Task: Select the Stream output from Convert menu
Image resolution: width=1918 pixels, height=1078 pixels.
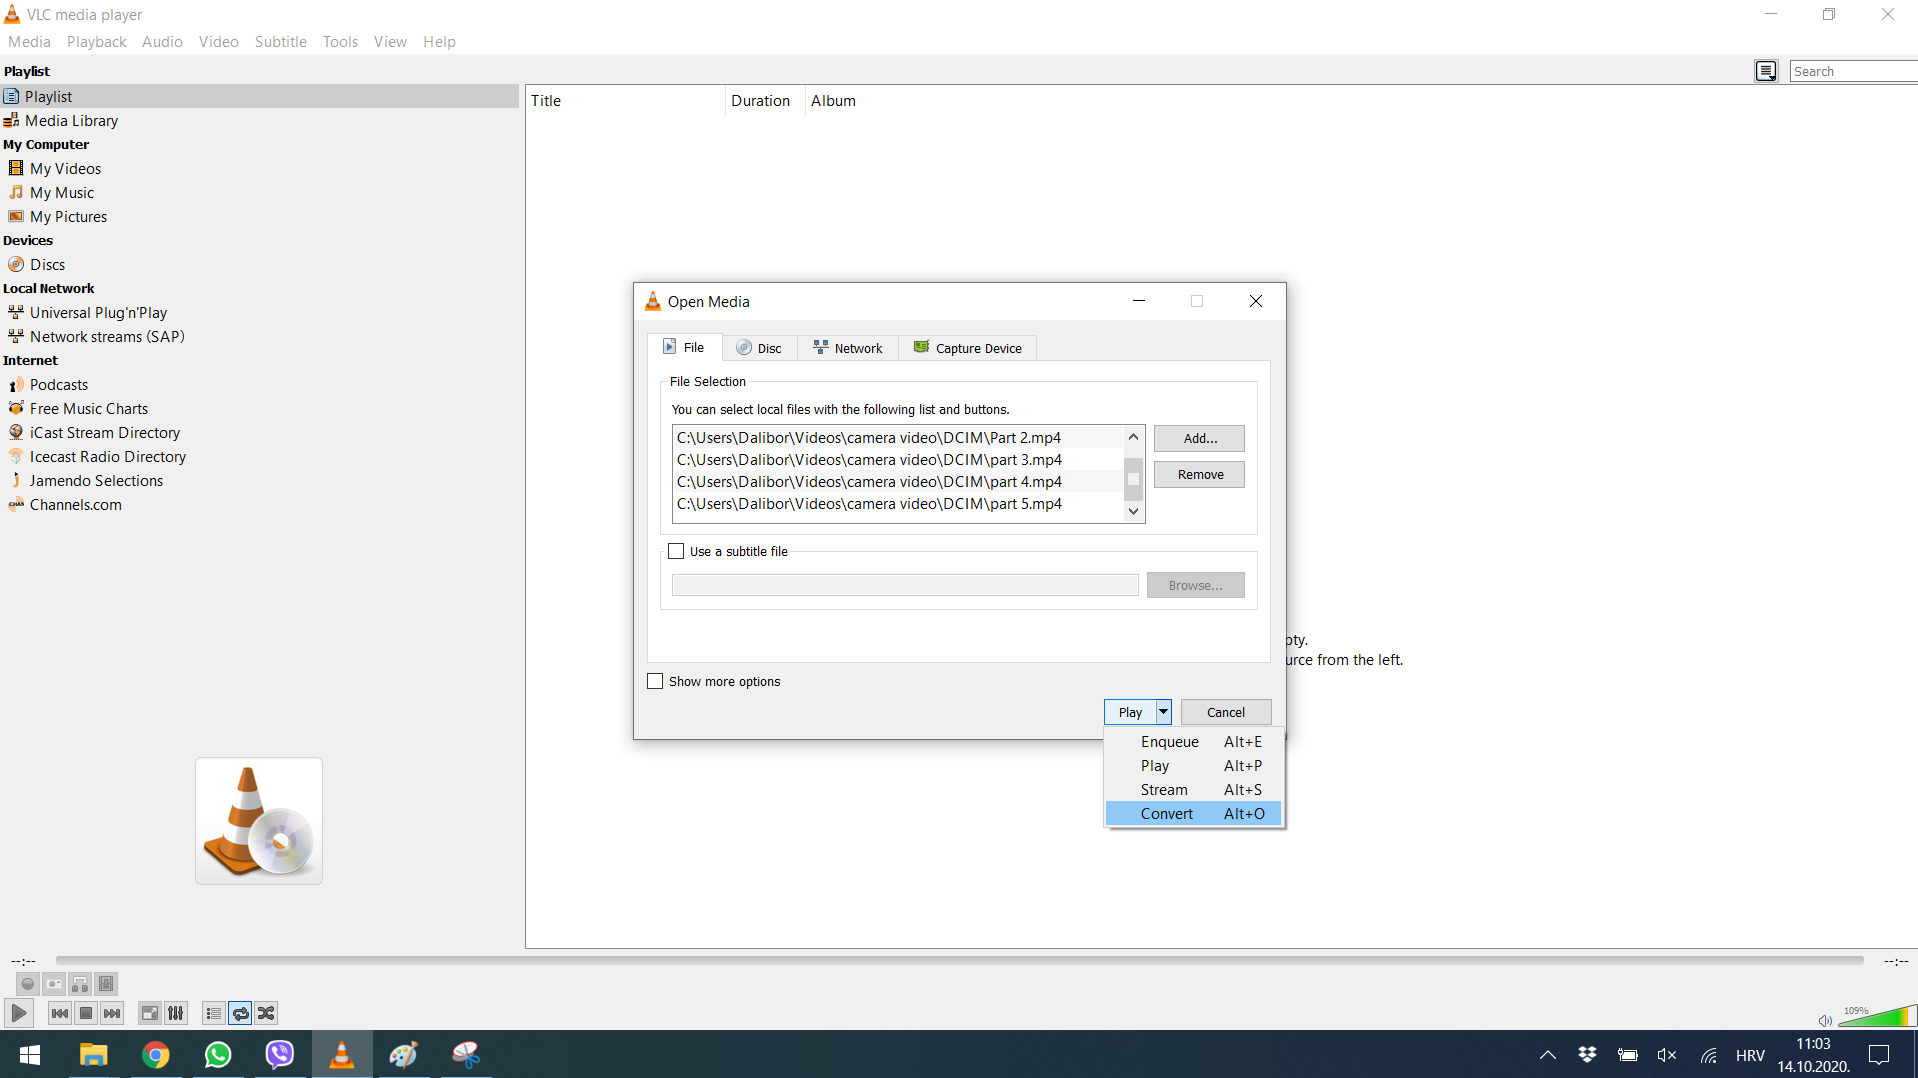Action: pyautogui.click(x=1163, y=789)
